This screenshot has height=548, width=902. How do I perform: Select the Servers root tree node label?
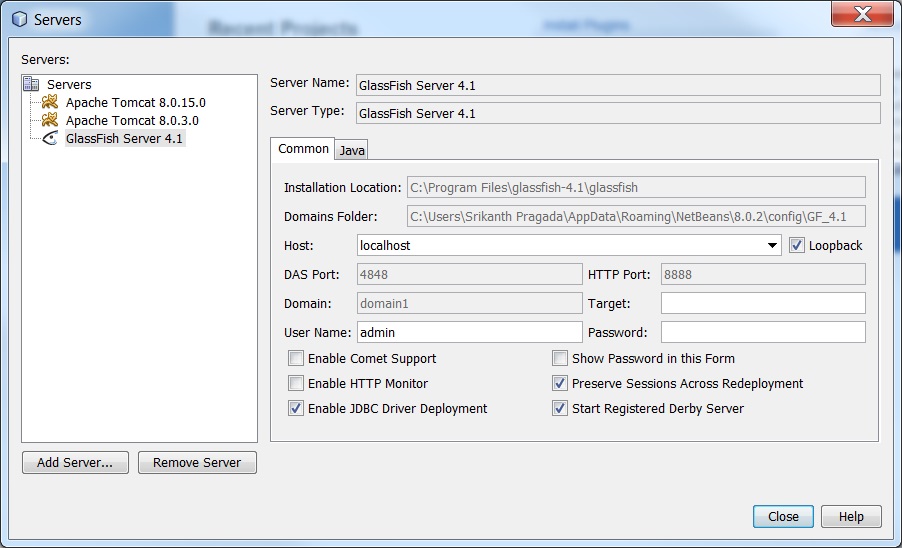click(69, 85)
